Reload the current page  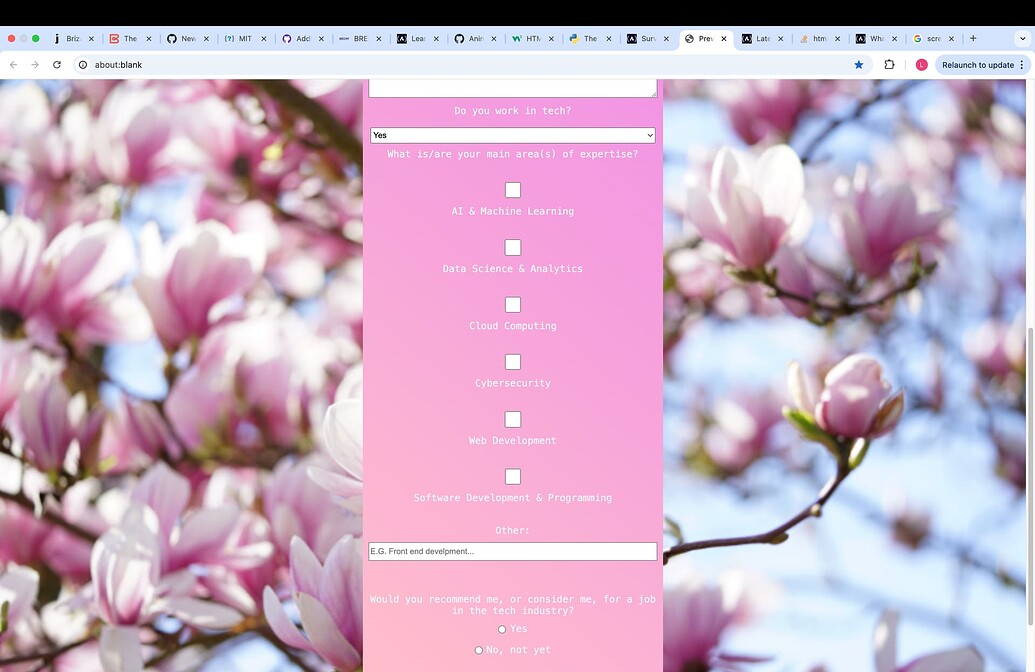57,64
